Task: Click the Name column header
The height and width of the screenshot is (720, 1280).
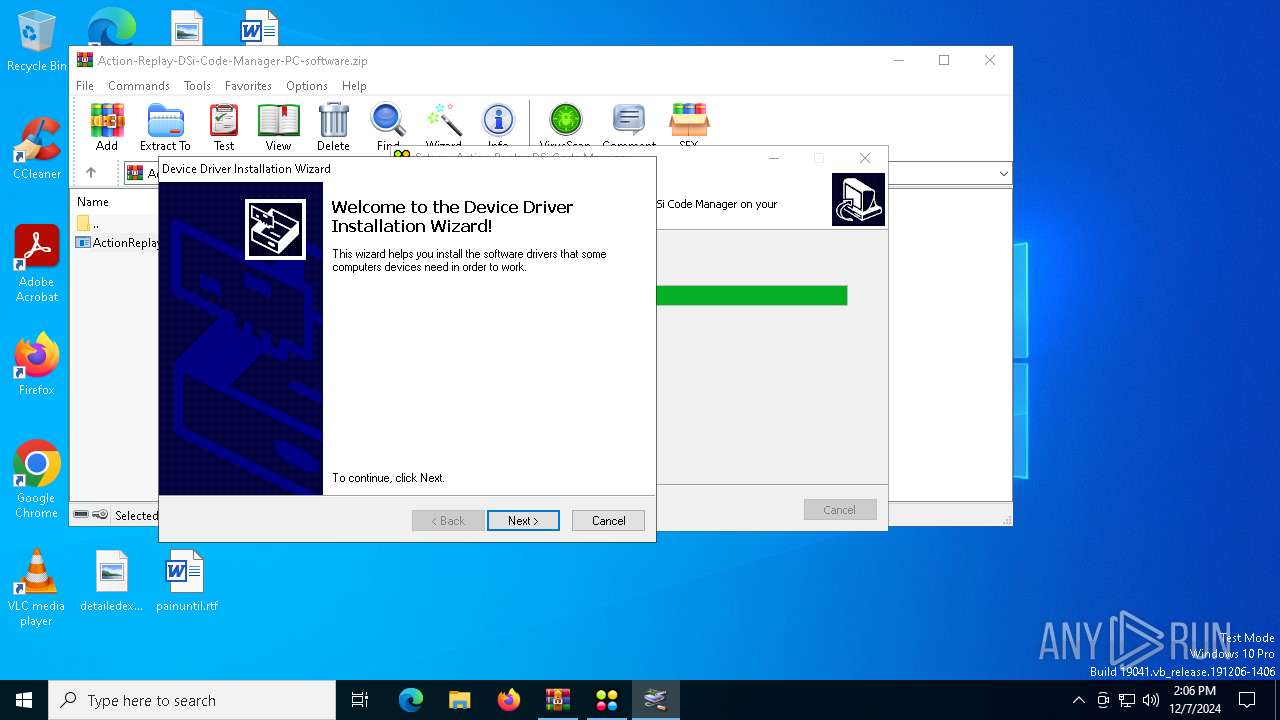Action: pyautogui.click(x=93, y=202)
